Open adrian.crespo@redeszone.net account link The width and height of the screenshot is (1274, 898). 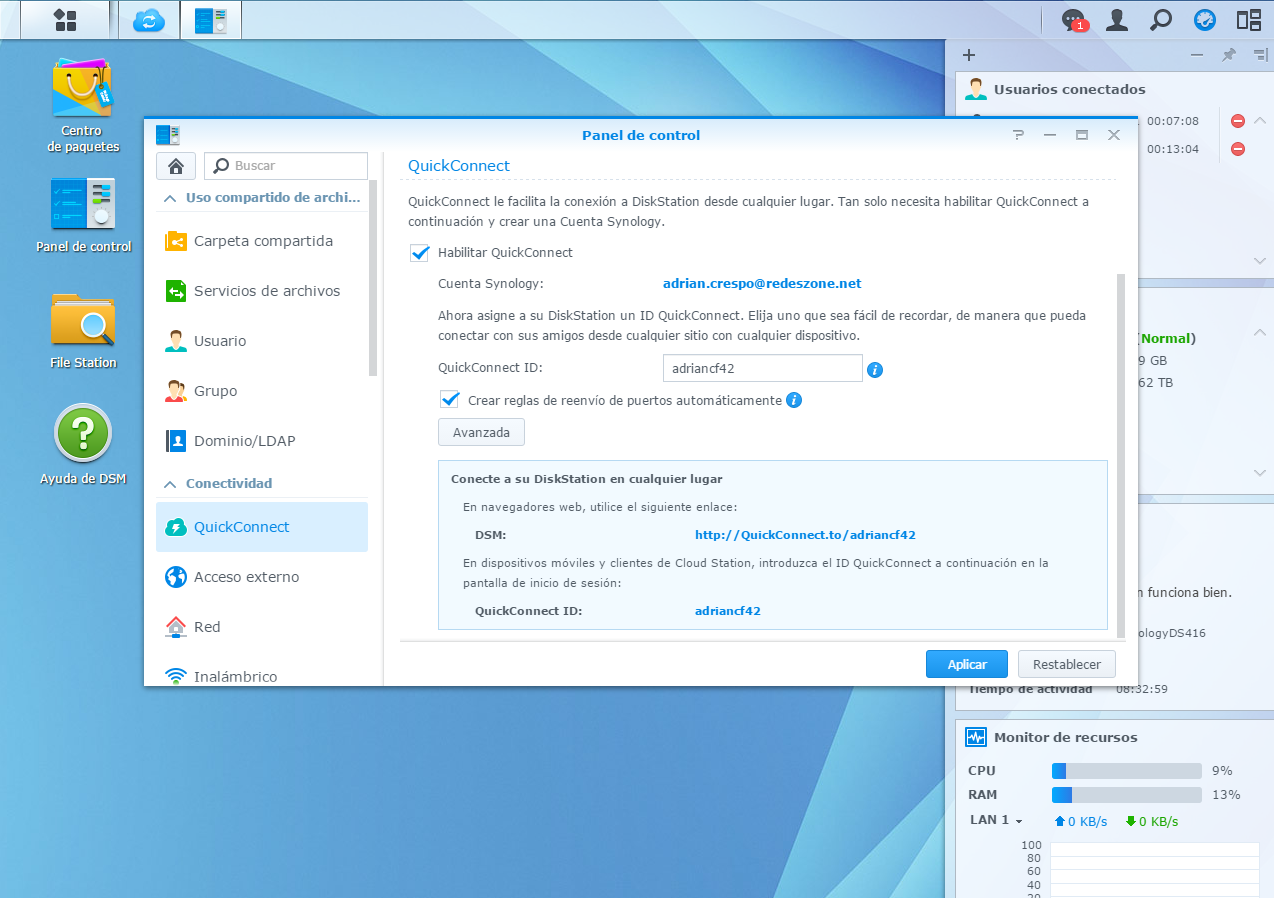[762, 284]
